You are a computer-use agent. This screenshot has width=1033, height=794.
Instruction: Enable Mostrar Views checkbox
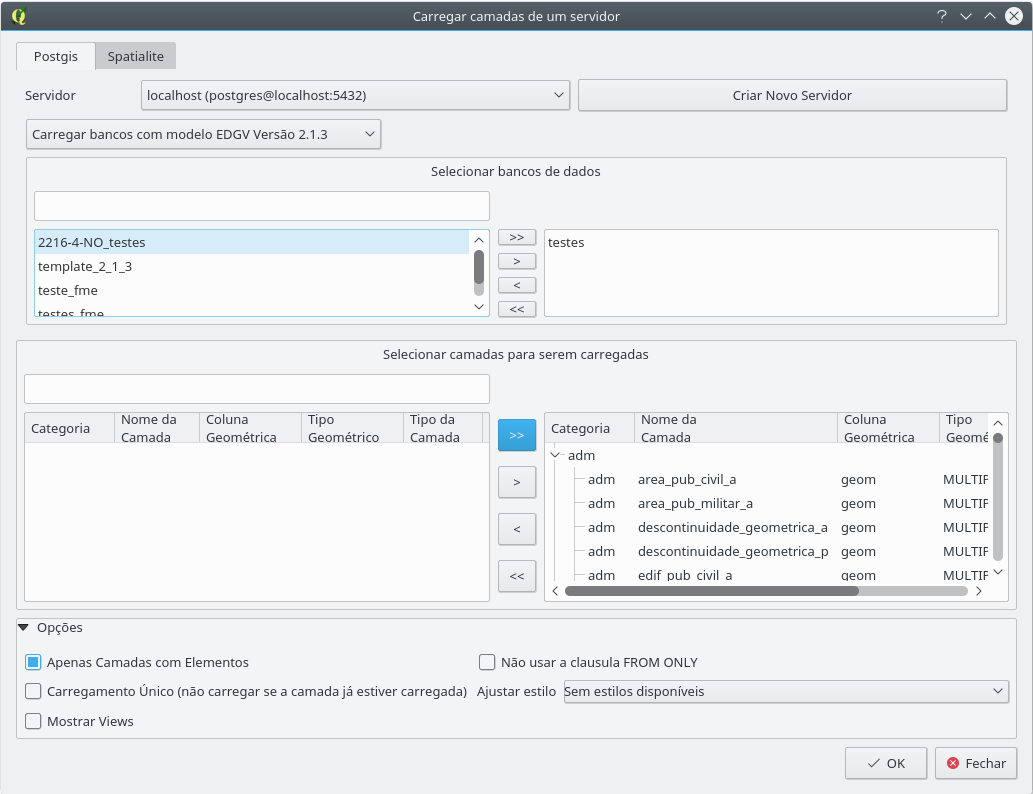[x=33, y=722]
